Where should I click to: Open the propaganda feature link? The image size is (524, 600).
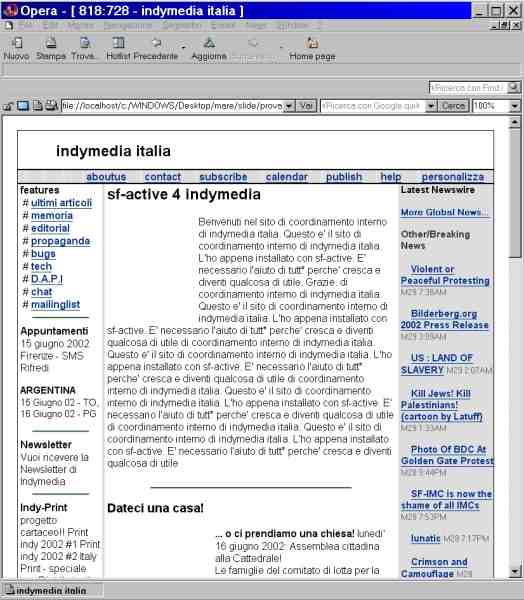[60, 241]
